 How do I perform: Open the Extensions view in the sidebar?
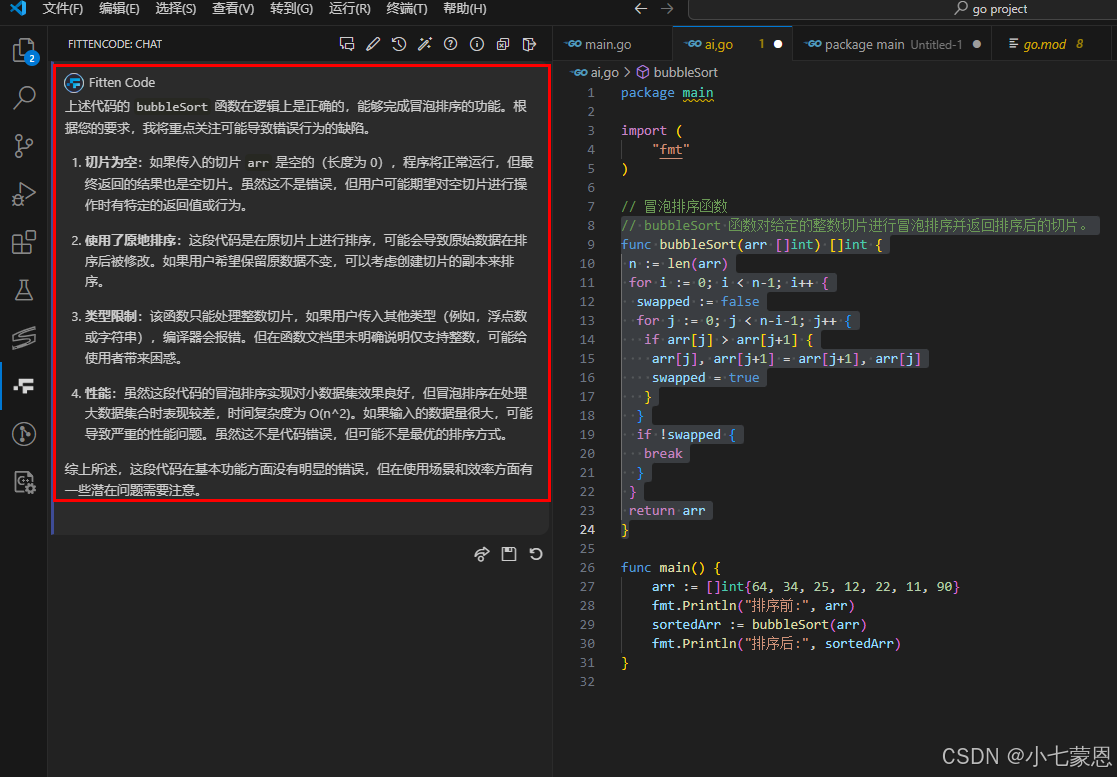tap(23, 242)
